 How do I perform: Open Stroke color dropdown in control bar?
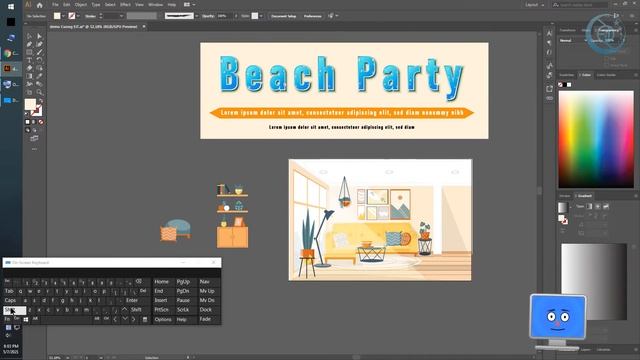pos(78,16)
